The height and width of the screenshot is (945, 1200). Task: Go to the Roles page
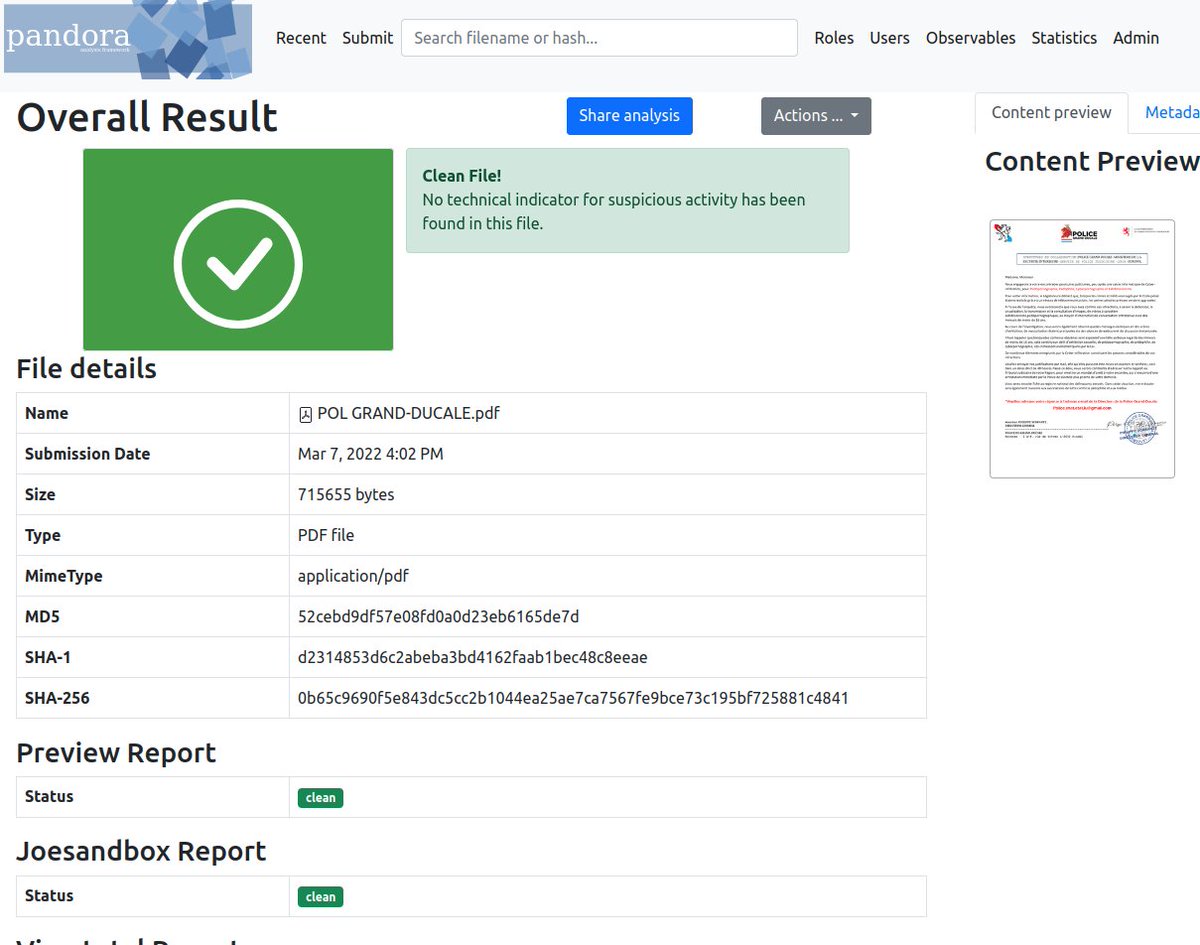pyautogui.click(x=834, y=38)
